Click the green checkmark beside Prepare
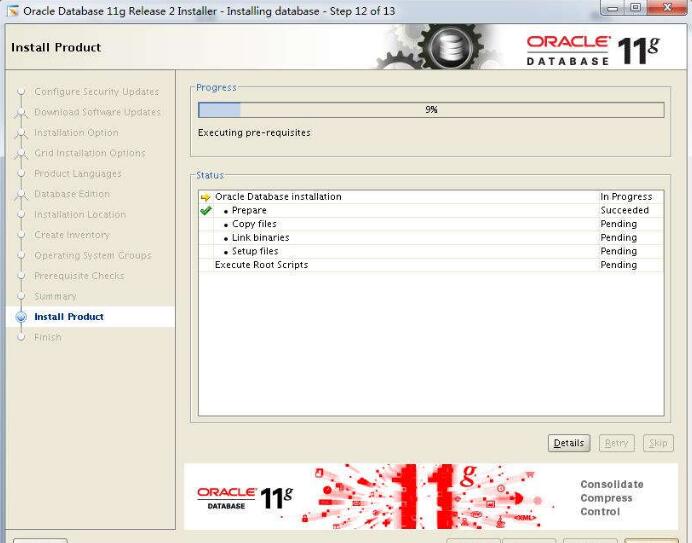The width and height of the screenshot is (692, 543). coord(206,211)
